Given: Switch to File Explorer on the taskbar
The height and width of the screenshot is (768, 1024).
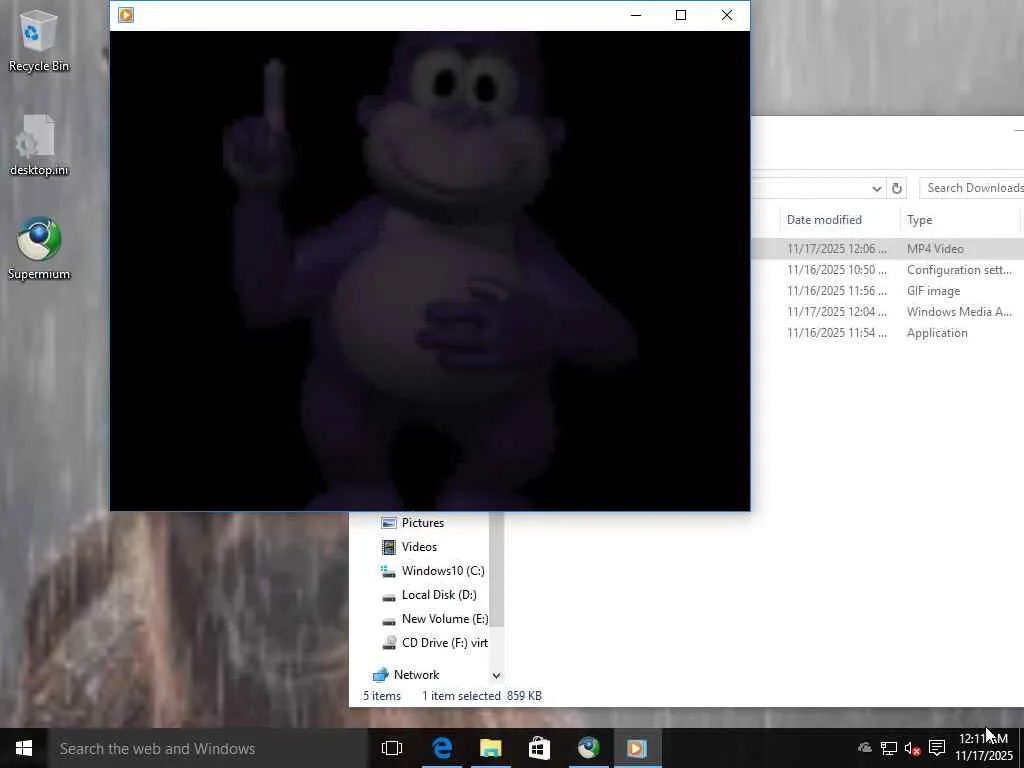Looking at the screenshot, I should click(x=490, y=748).
